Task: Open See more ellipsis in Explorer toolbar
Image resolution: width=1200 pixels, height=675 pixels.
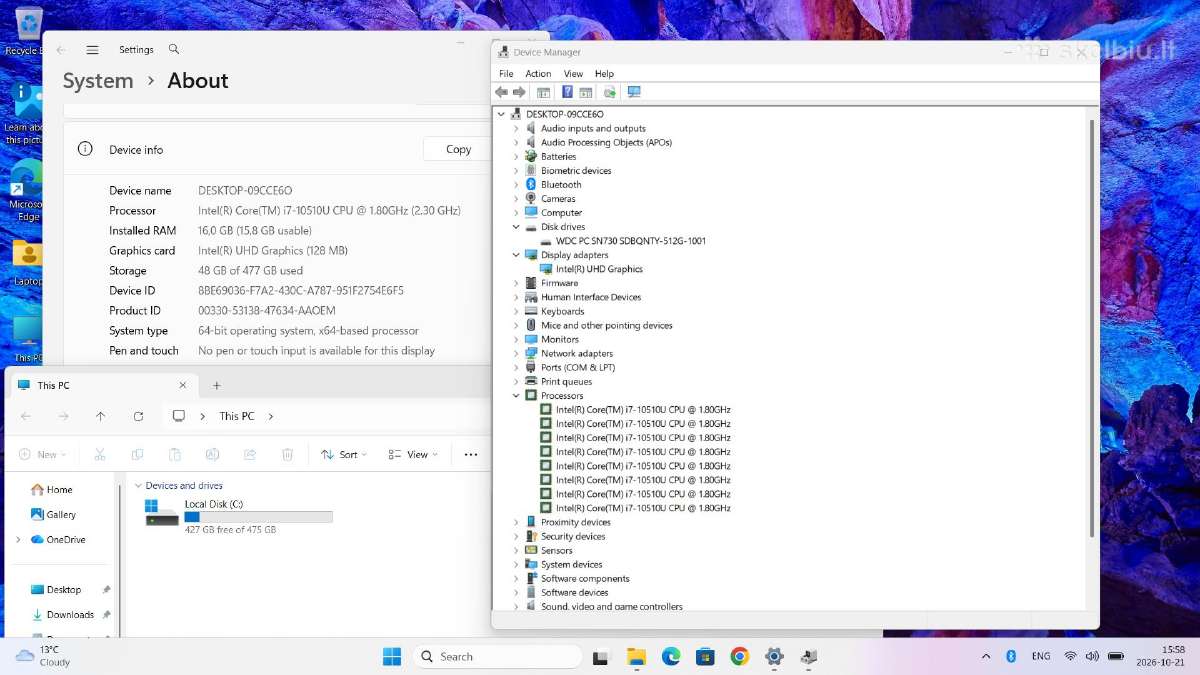Action: (x=471, y=454)
